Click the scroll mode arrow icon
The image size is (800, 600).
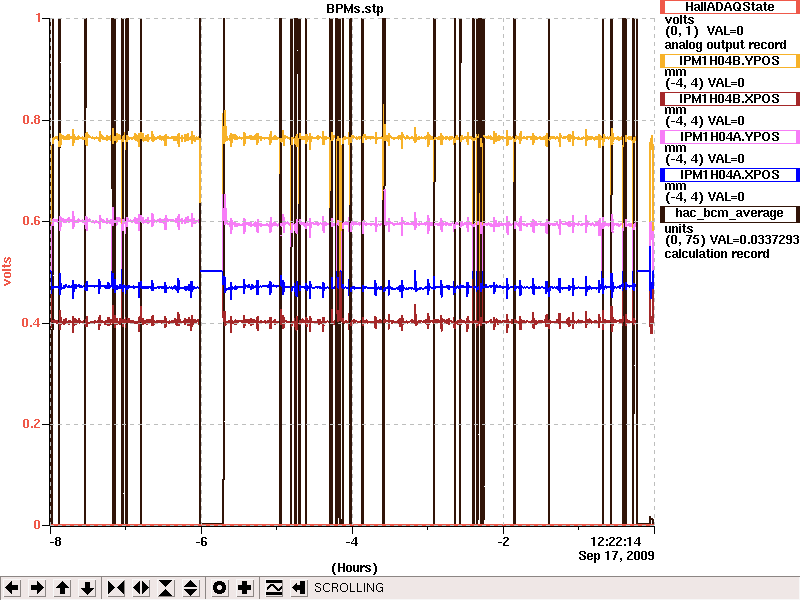coord(298,588)
